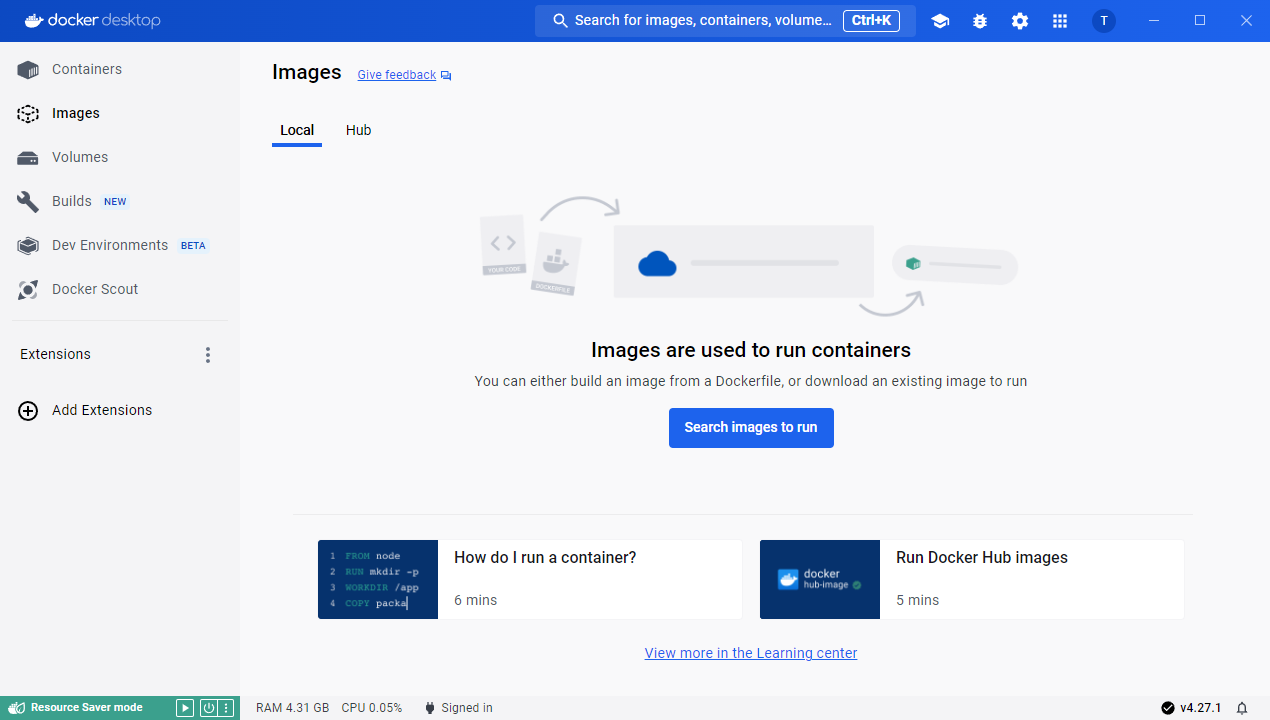Click Add Extensions label
This screenshot has height=720, width=1270.
click(102, 411)
